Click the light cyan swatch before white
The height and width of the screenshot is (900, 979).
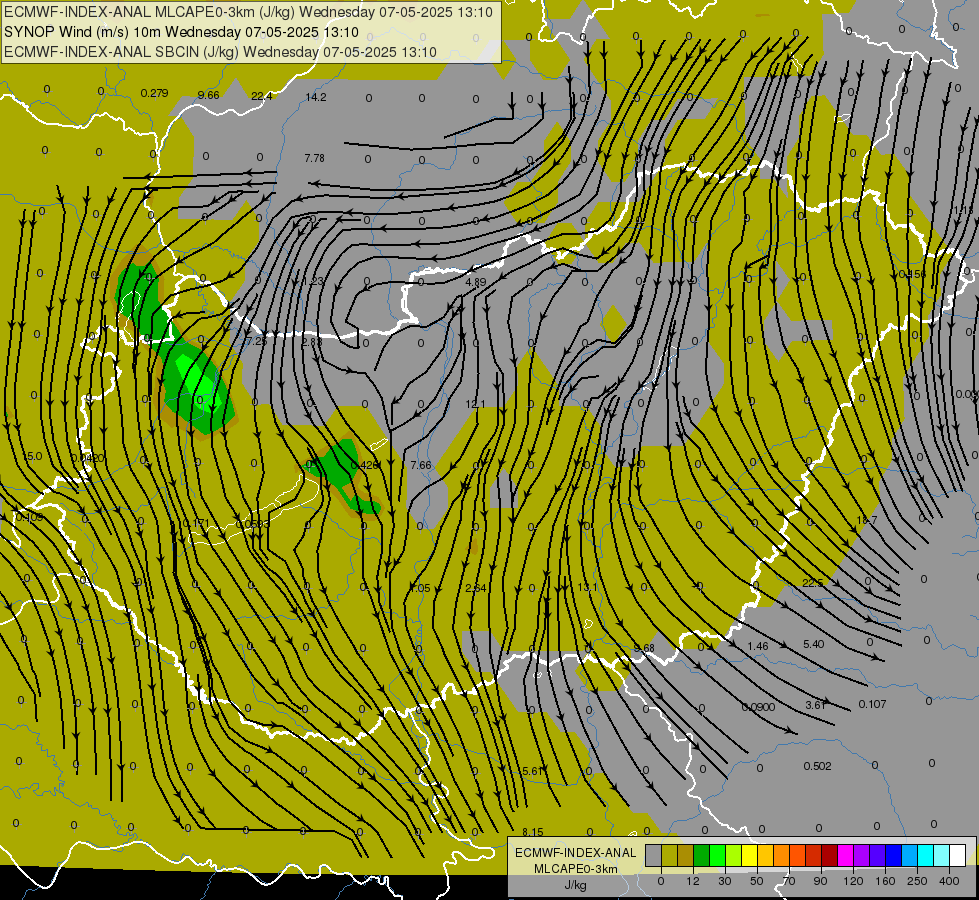coord(942,855)
